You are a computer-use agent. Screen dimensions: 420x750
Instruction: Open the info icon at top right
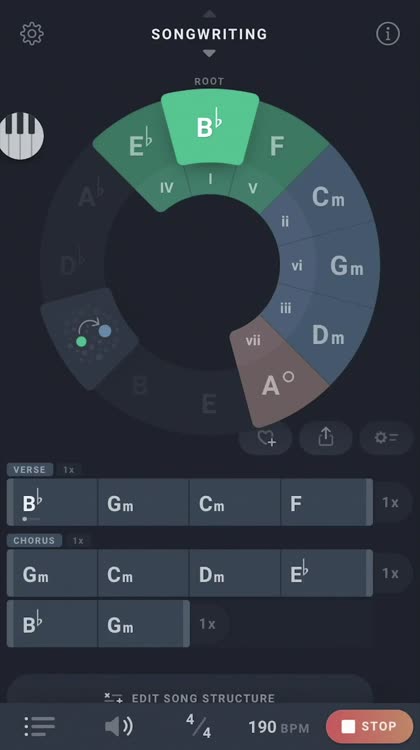click(387, 34)
